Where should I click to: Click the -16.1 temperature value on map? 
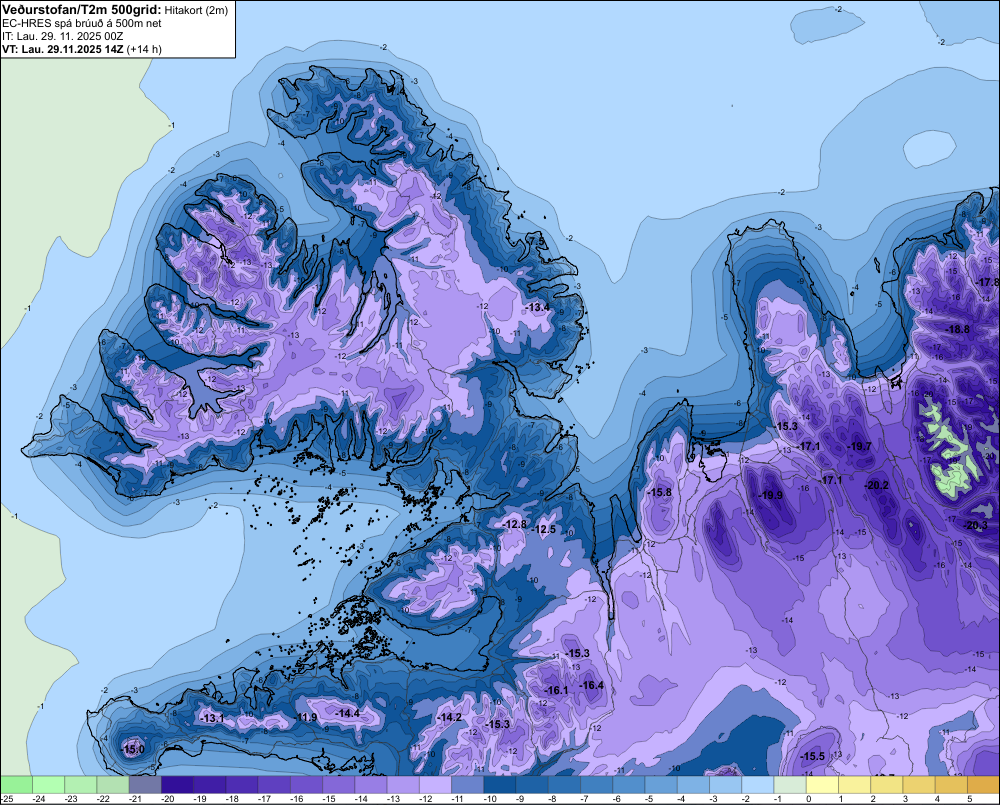coord(557,690)
